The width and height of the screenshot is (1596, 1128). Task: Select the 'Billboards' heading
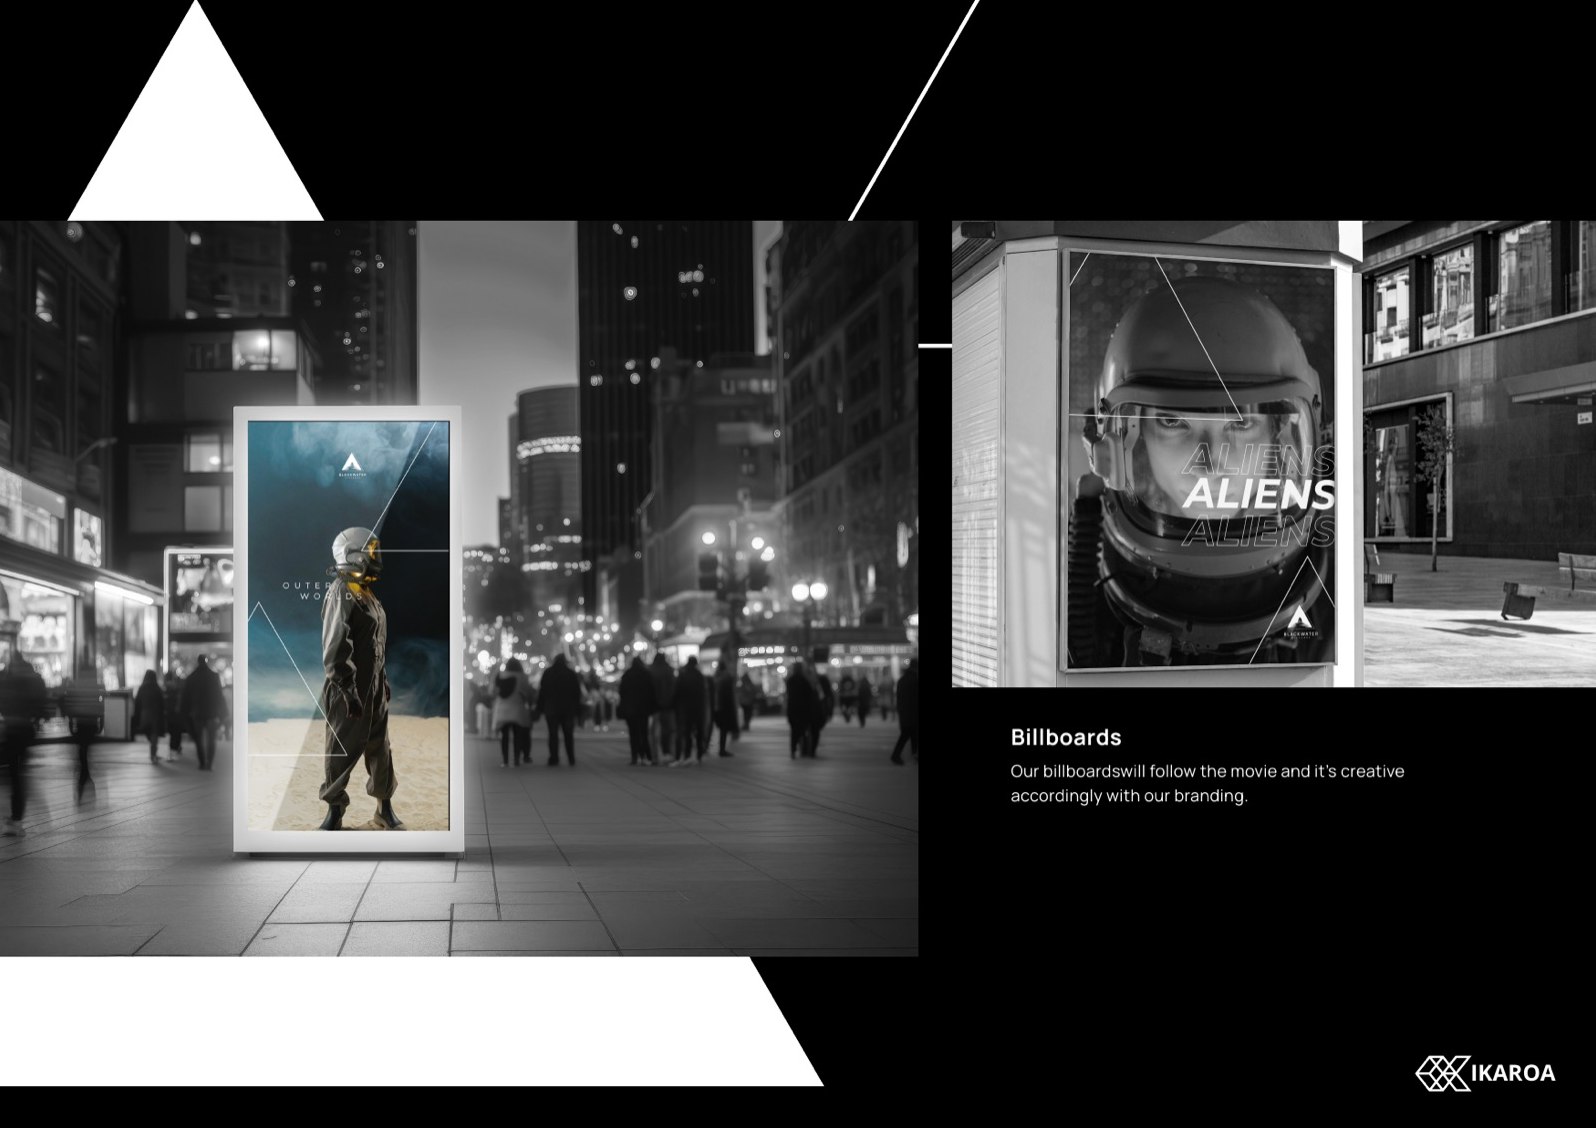(x=1066, y=737)
